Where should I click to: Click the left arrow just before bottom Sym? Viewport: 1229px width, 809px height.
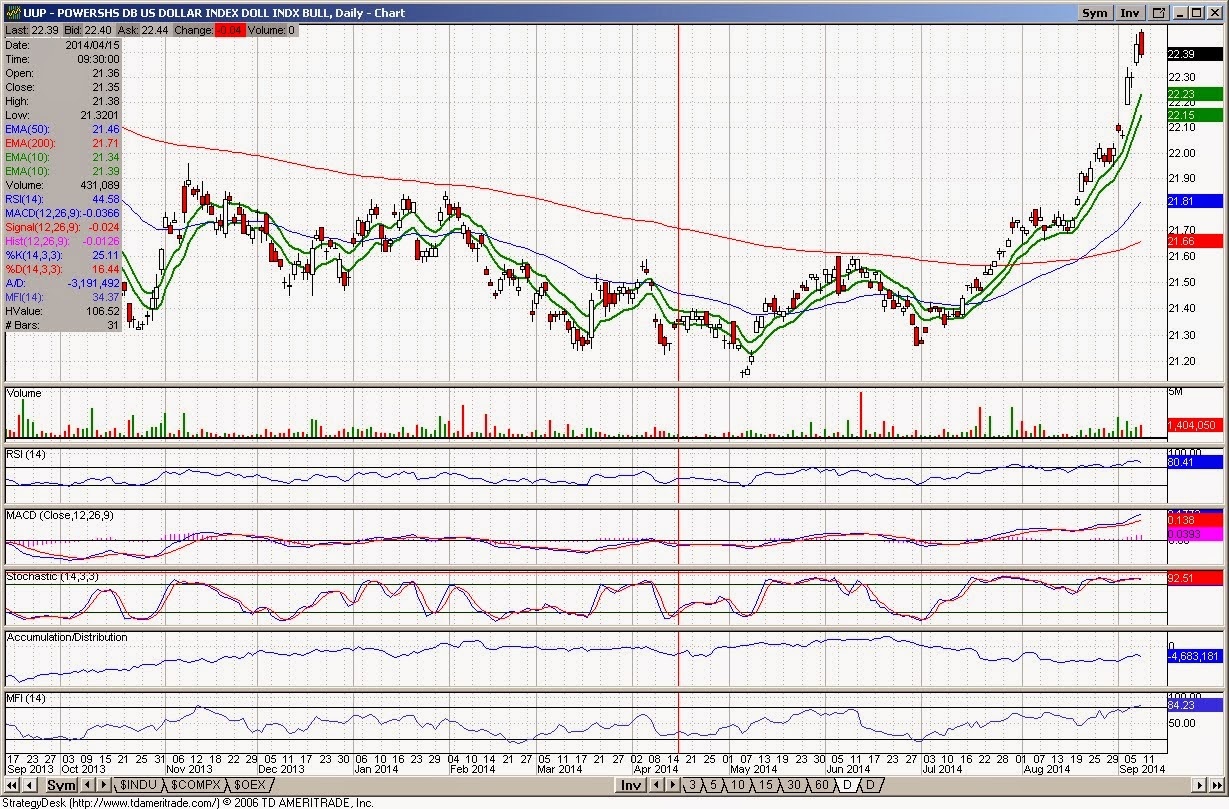(30, 785)
